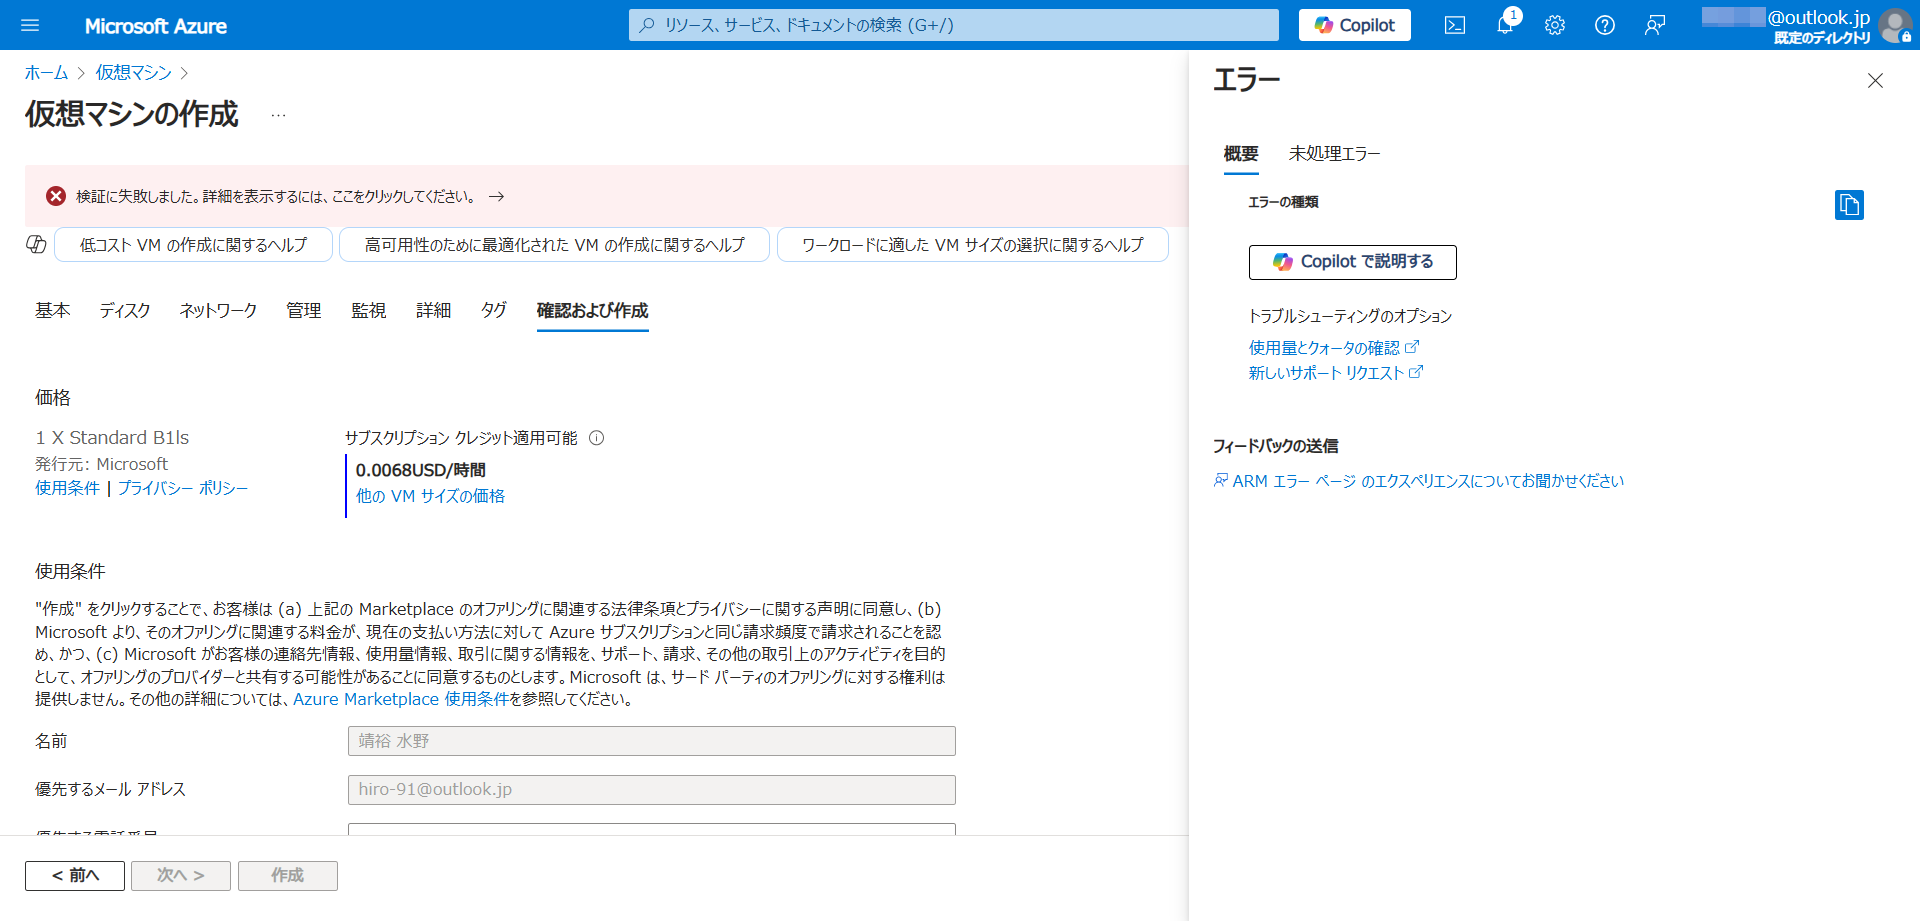Click the Copilot で説明する button
This screenshot has width=1920, height=921.
tap(1352, 262)
